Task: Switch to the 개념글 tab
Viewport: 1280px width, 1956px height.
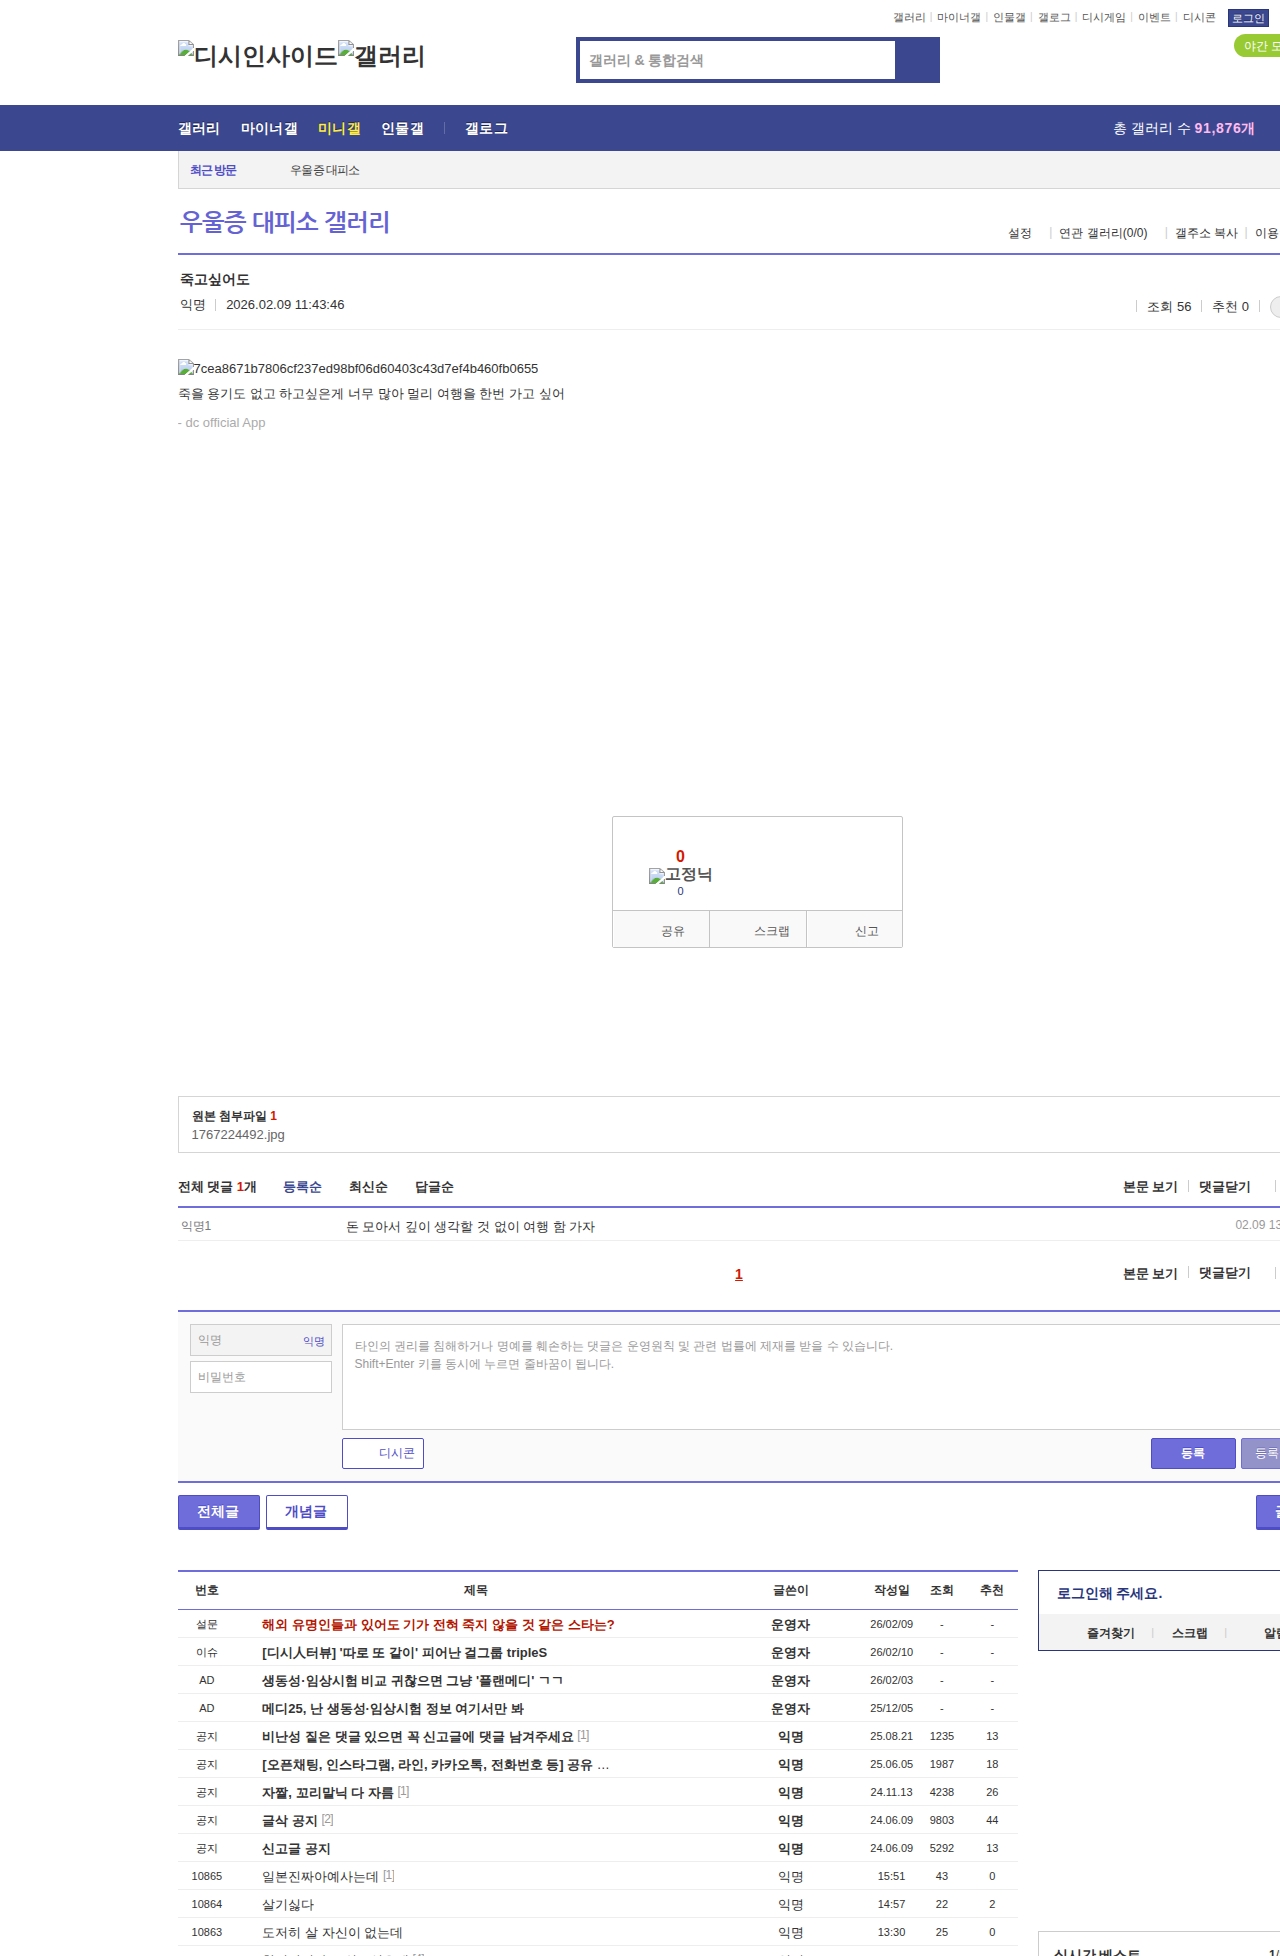Action: (x=306, y=1512)
